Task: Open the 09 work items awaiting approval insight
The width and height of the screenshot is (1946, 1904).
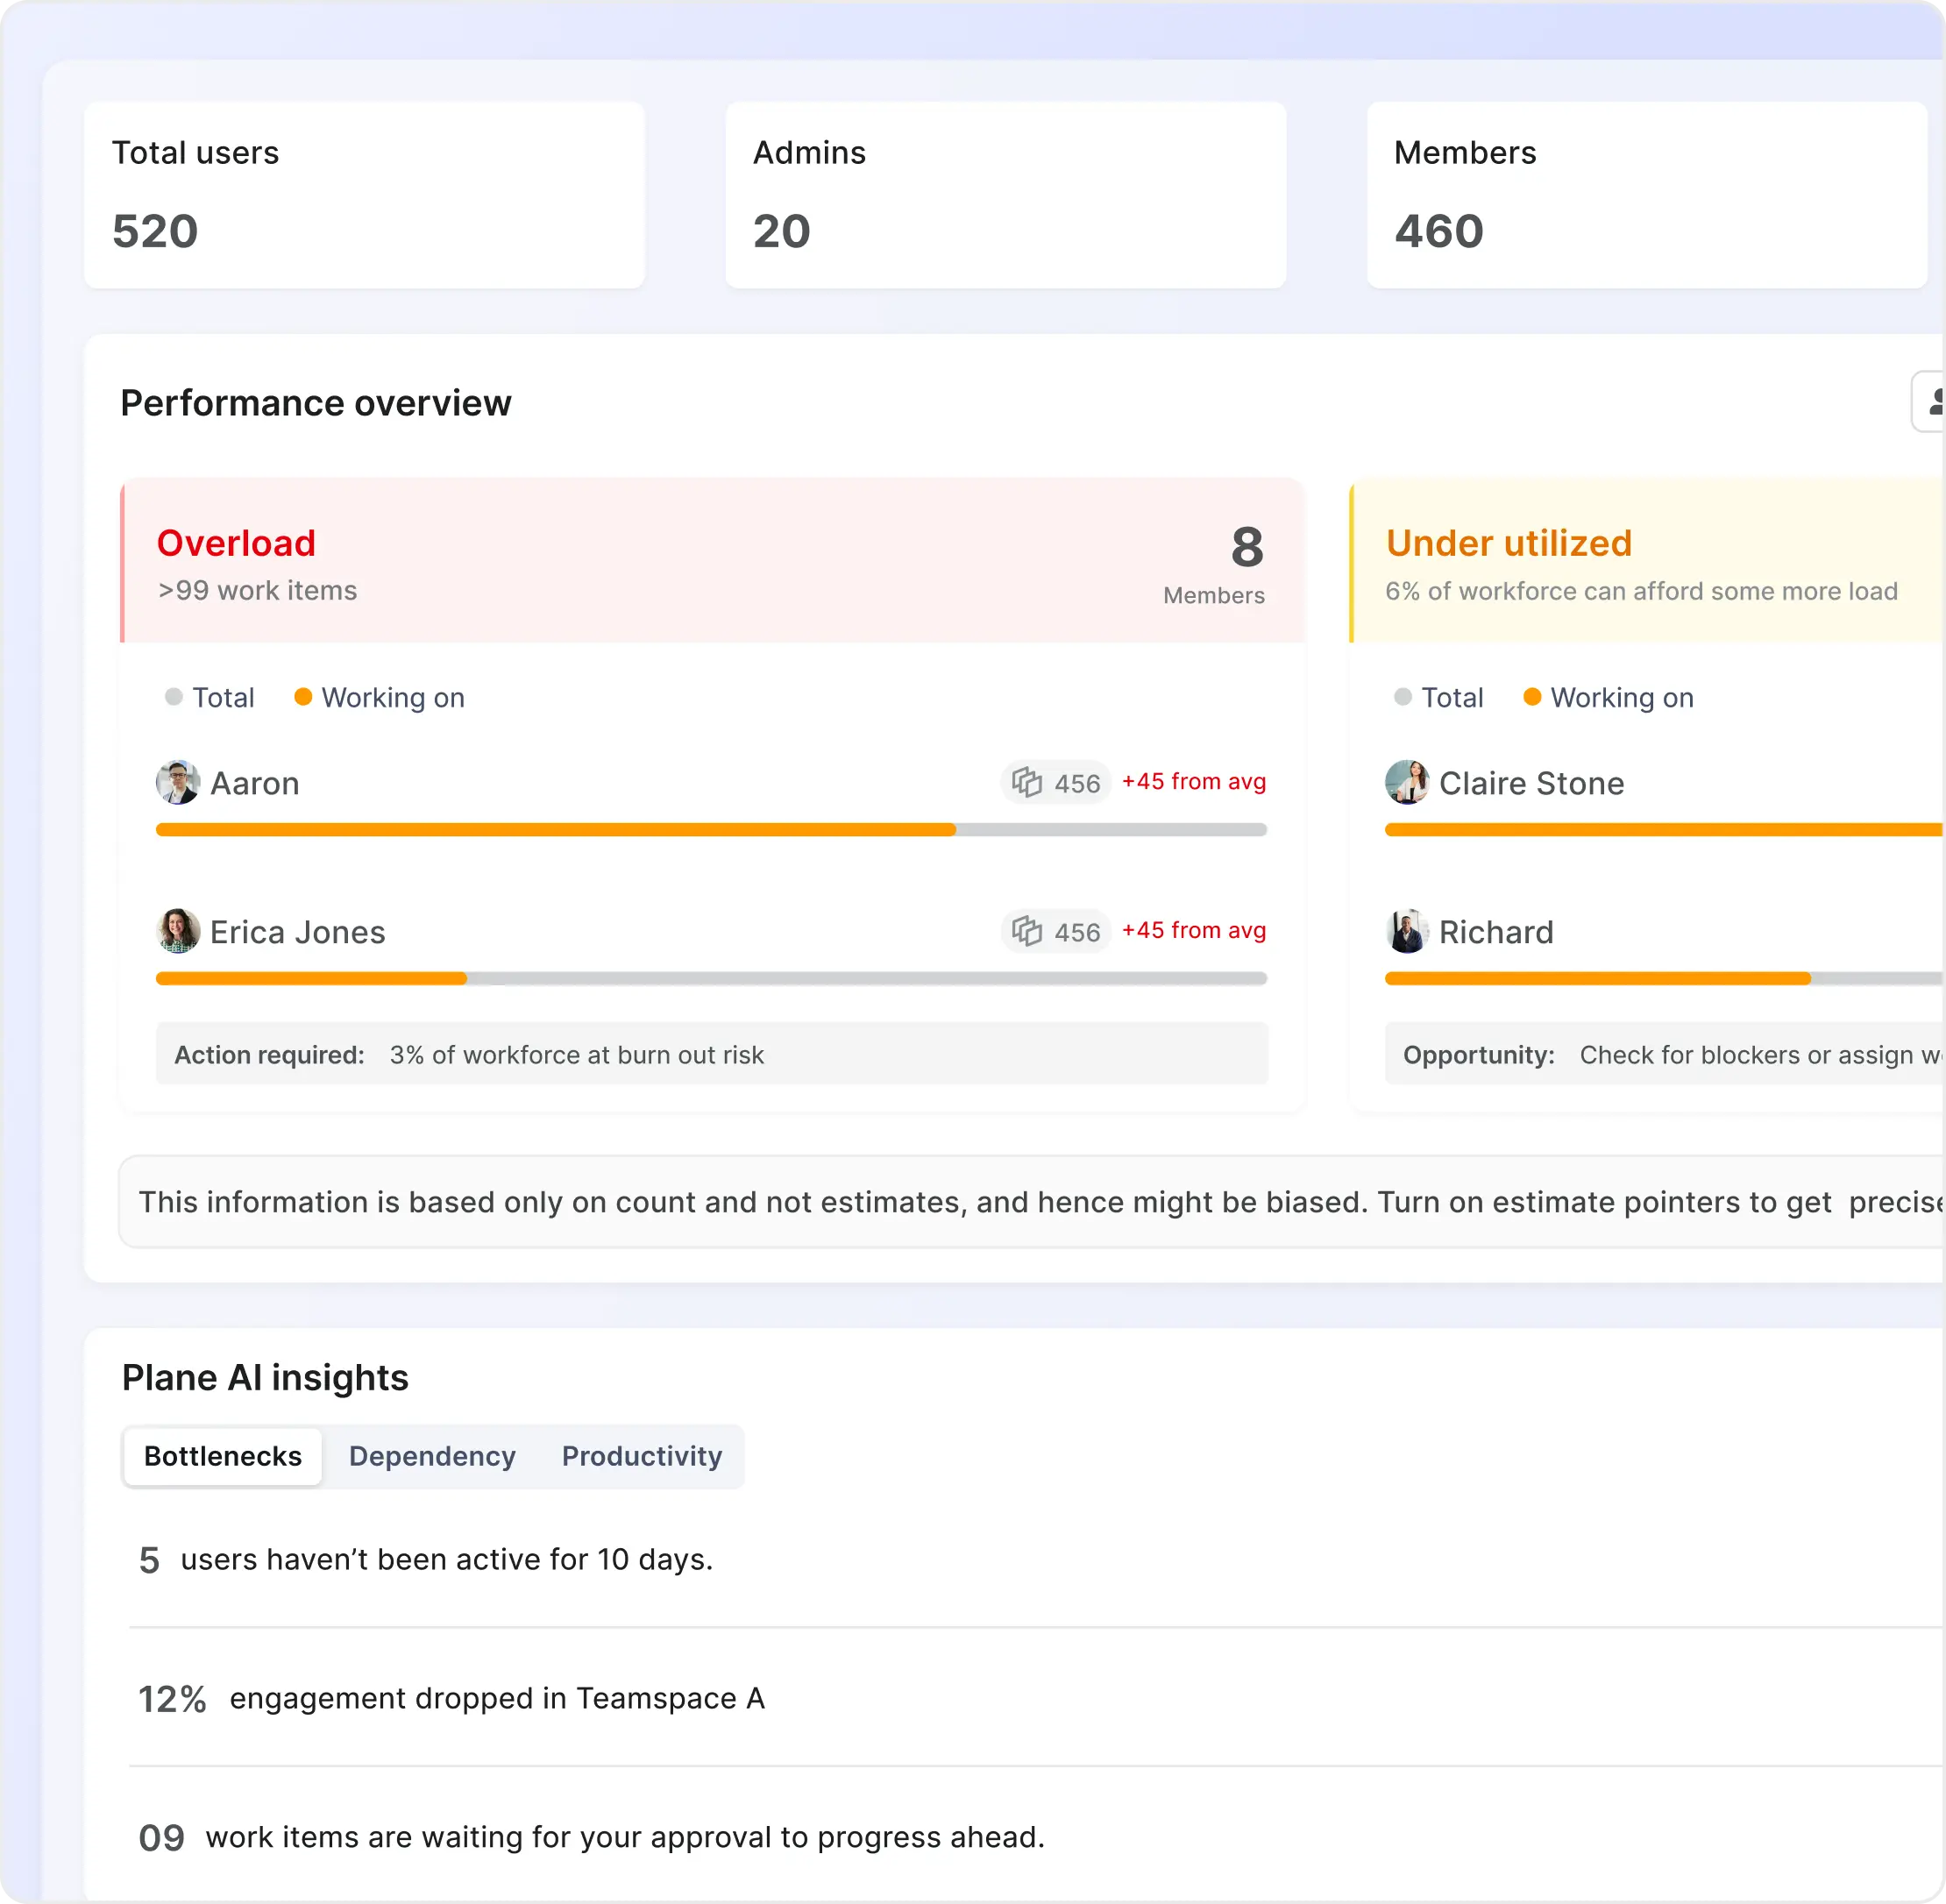Action: tap(590, 1837)
